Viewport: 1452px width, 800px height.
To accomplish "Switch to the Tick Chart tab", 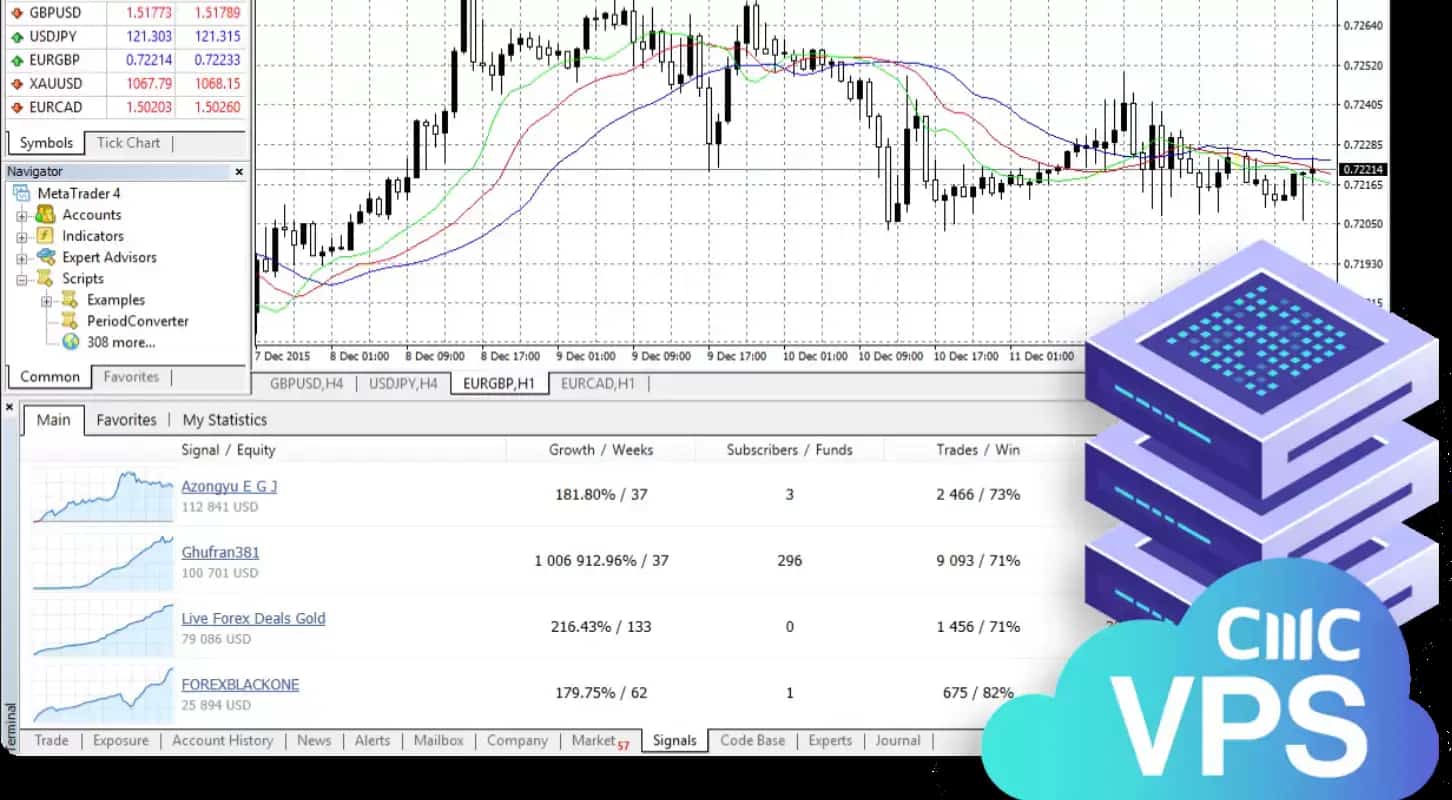I will click(x=128, y=143).
